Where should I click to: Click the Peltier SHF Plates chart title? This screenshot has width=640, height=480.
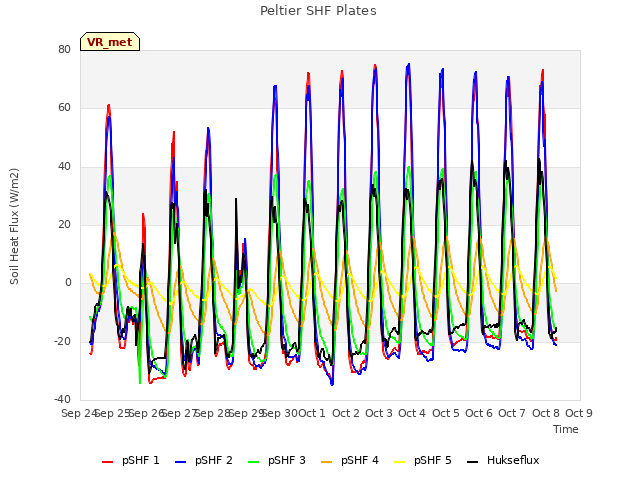pos(318,11)
